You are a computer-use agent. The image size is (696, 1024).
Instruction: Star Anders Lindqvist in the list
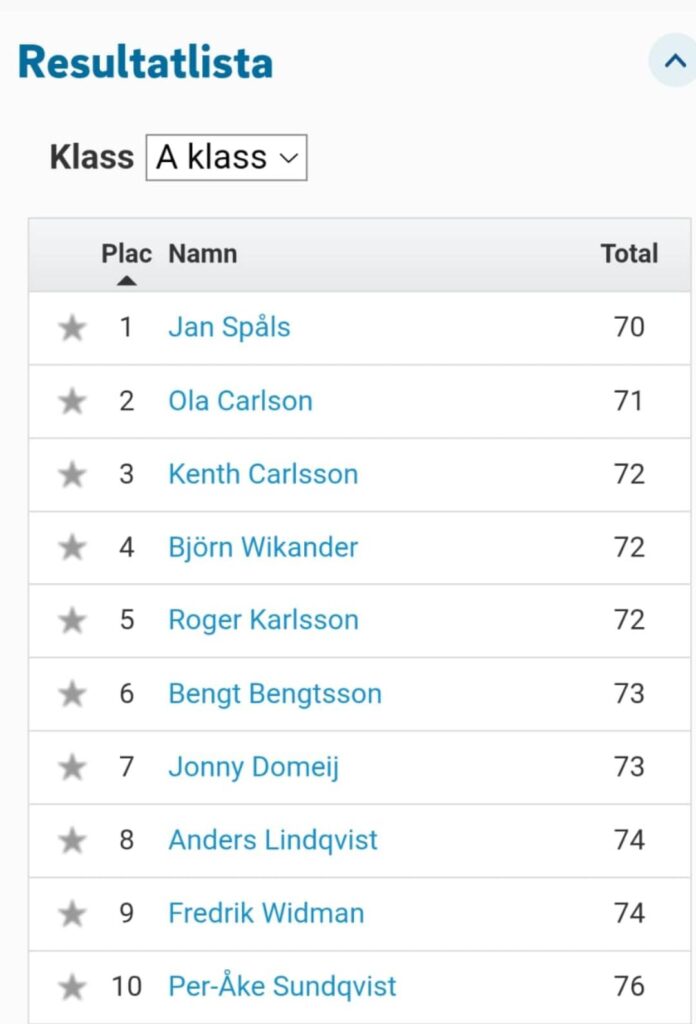point(72,840)
